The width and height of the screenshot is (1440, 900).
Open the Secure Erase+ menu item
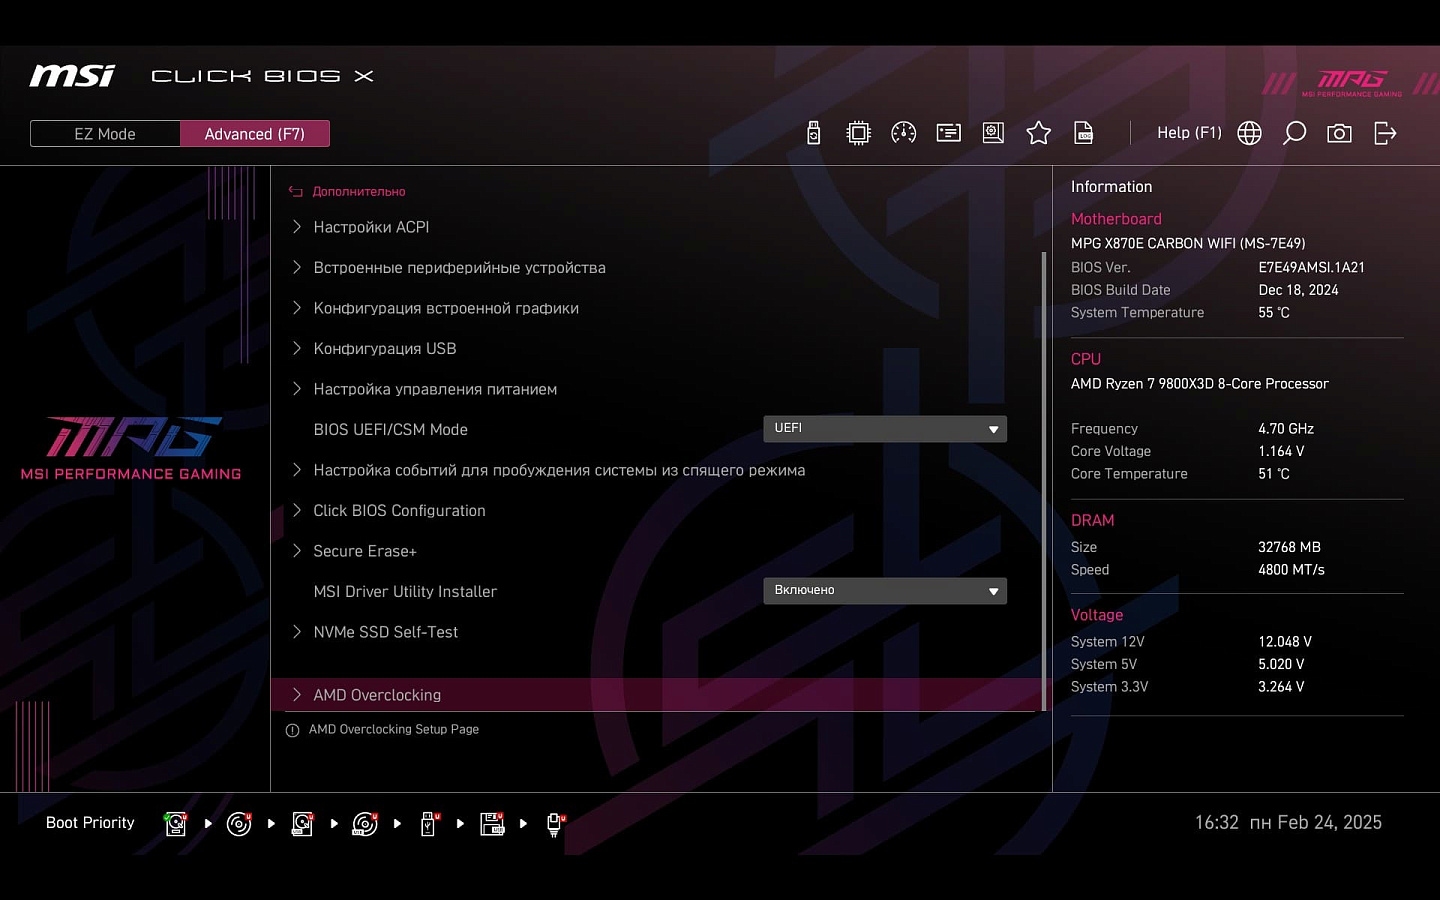(365, 551)
